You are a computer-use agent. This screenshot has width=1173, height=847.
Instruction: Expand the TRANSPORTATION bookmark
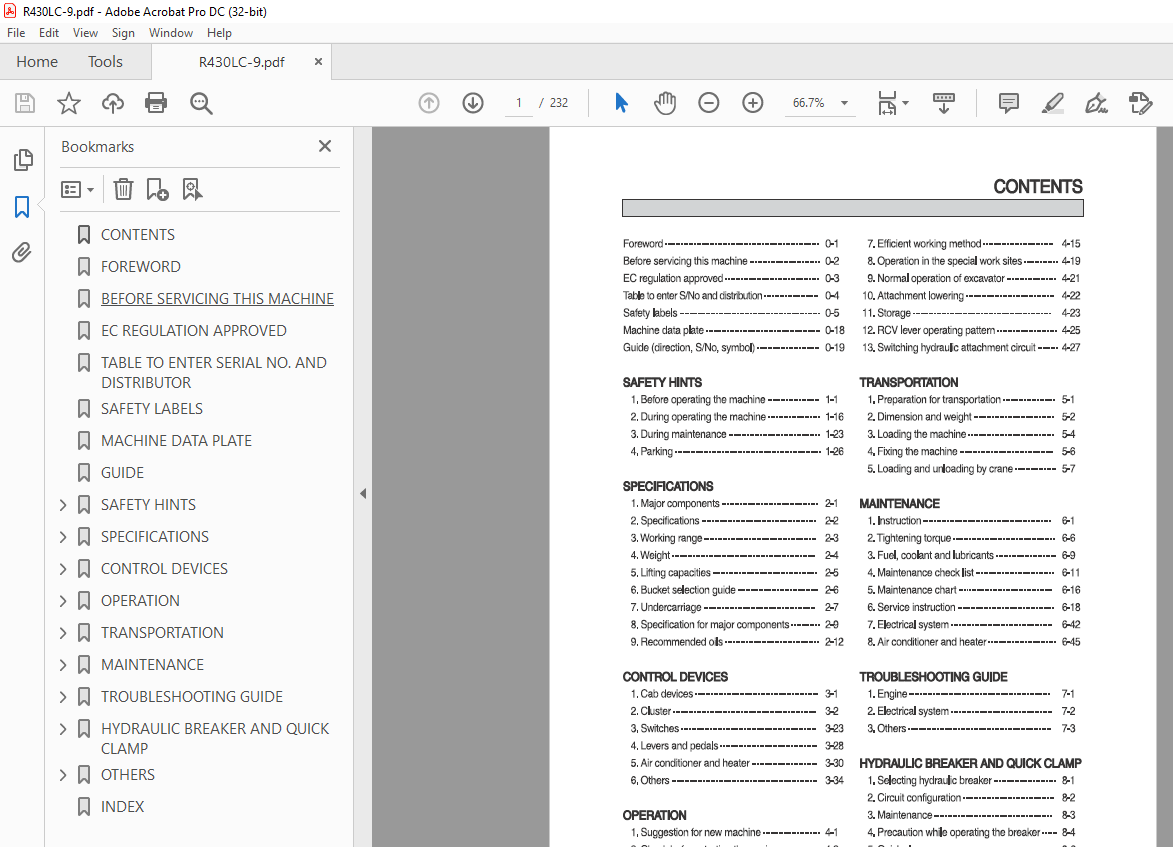pos(64,633)
